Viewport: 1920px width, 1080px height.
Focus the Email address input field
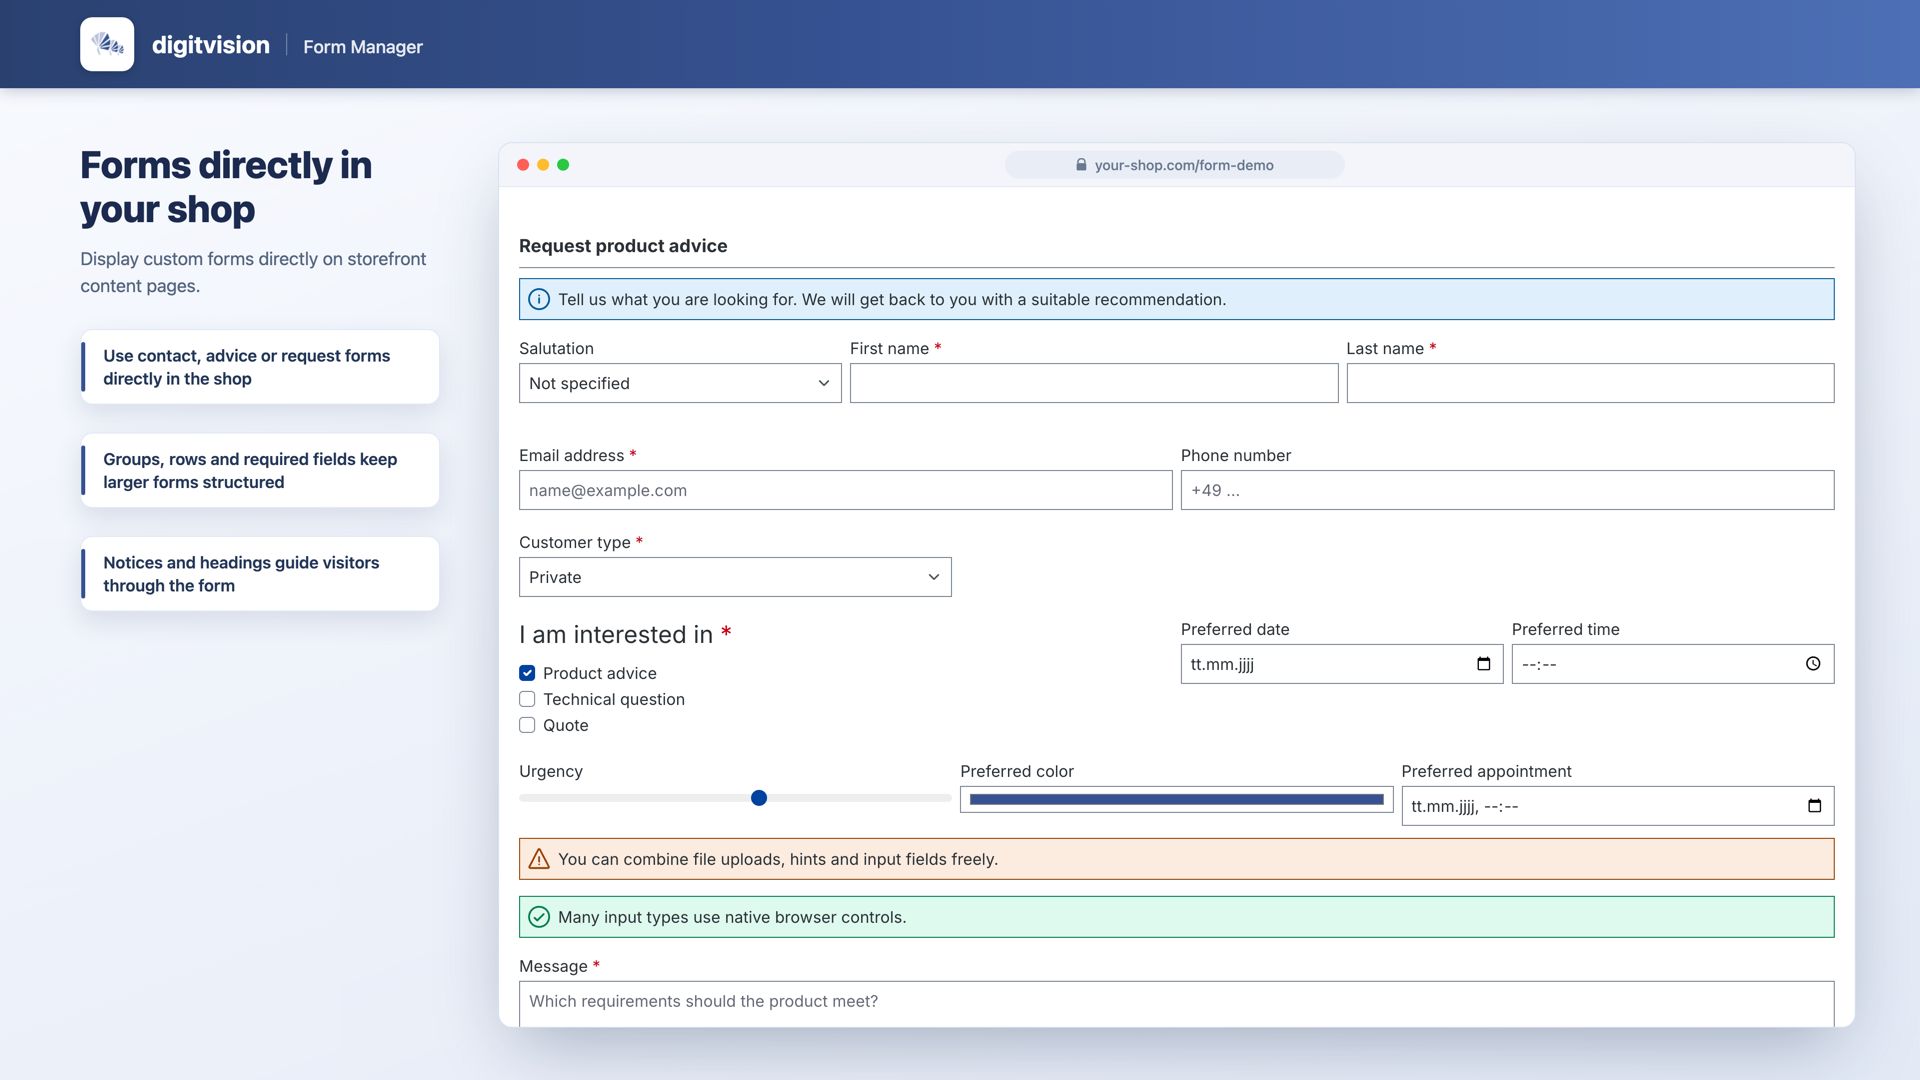click(x=845, y=490)
